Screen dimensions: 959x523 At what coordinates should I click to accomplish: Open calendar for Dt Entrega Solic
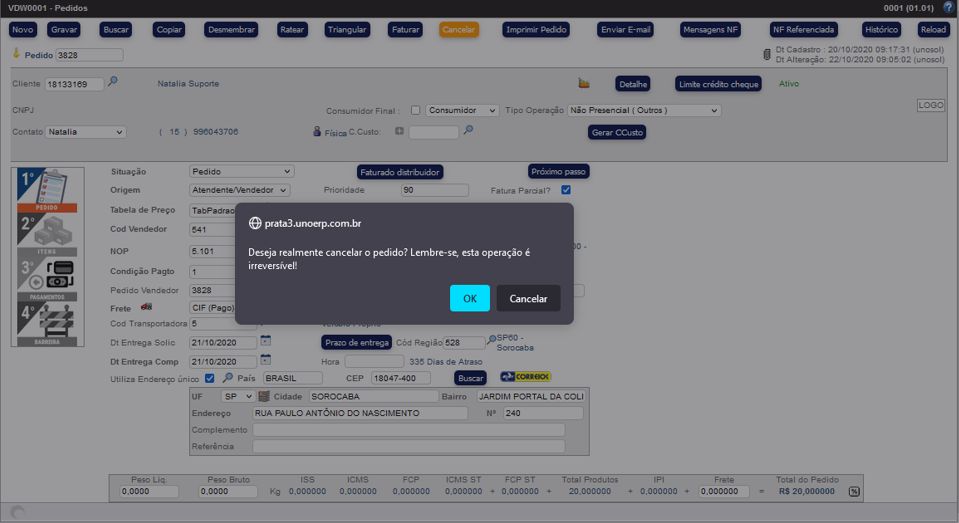pyautogui.click(x=266, y=341)
